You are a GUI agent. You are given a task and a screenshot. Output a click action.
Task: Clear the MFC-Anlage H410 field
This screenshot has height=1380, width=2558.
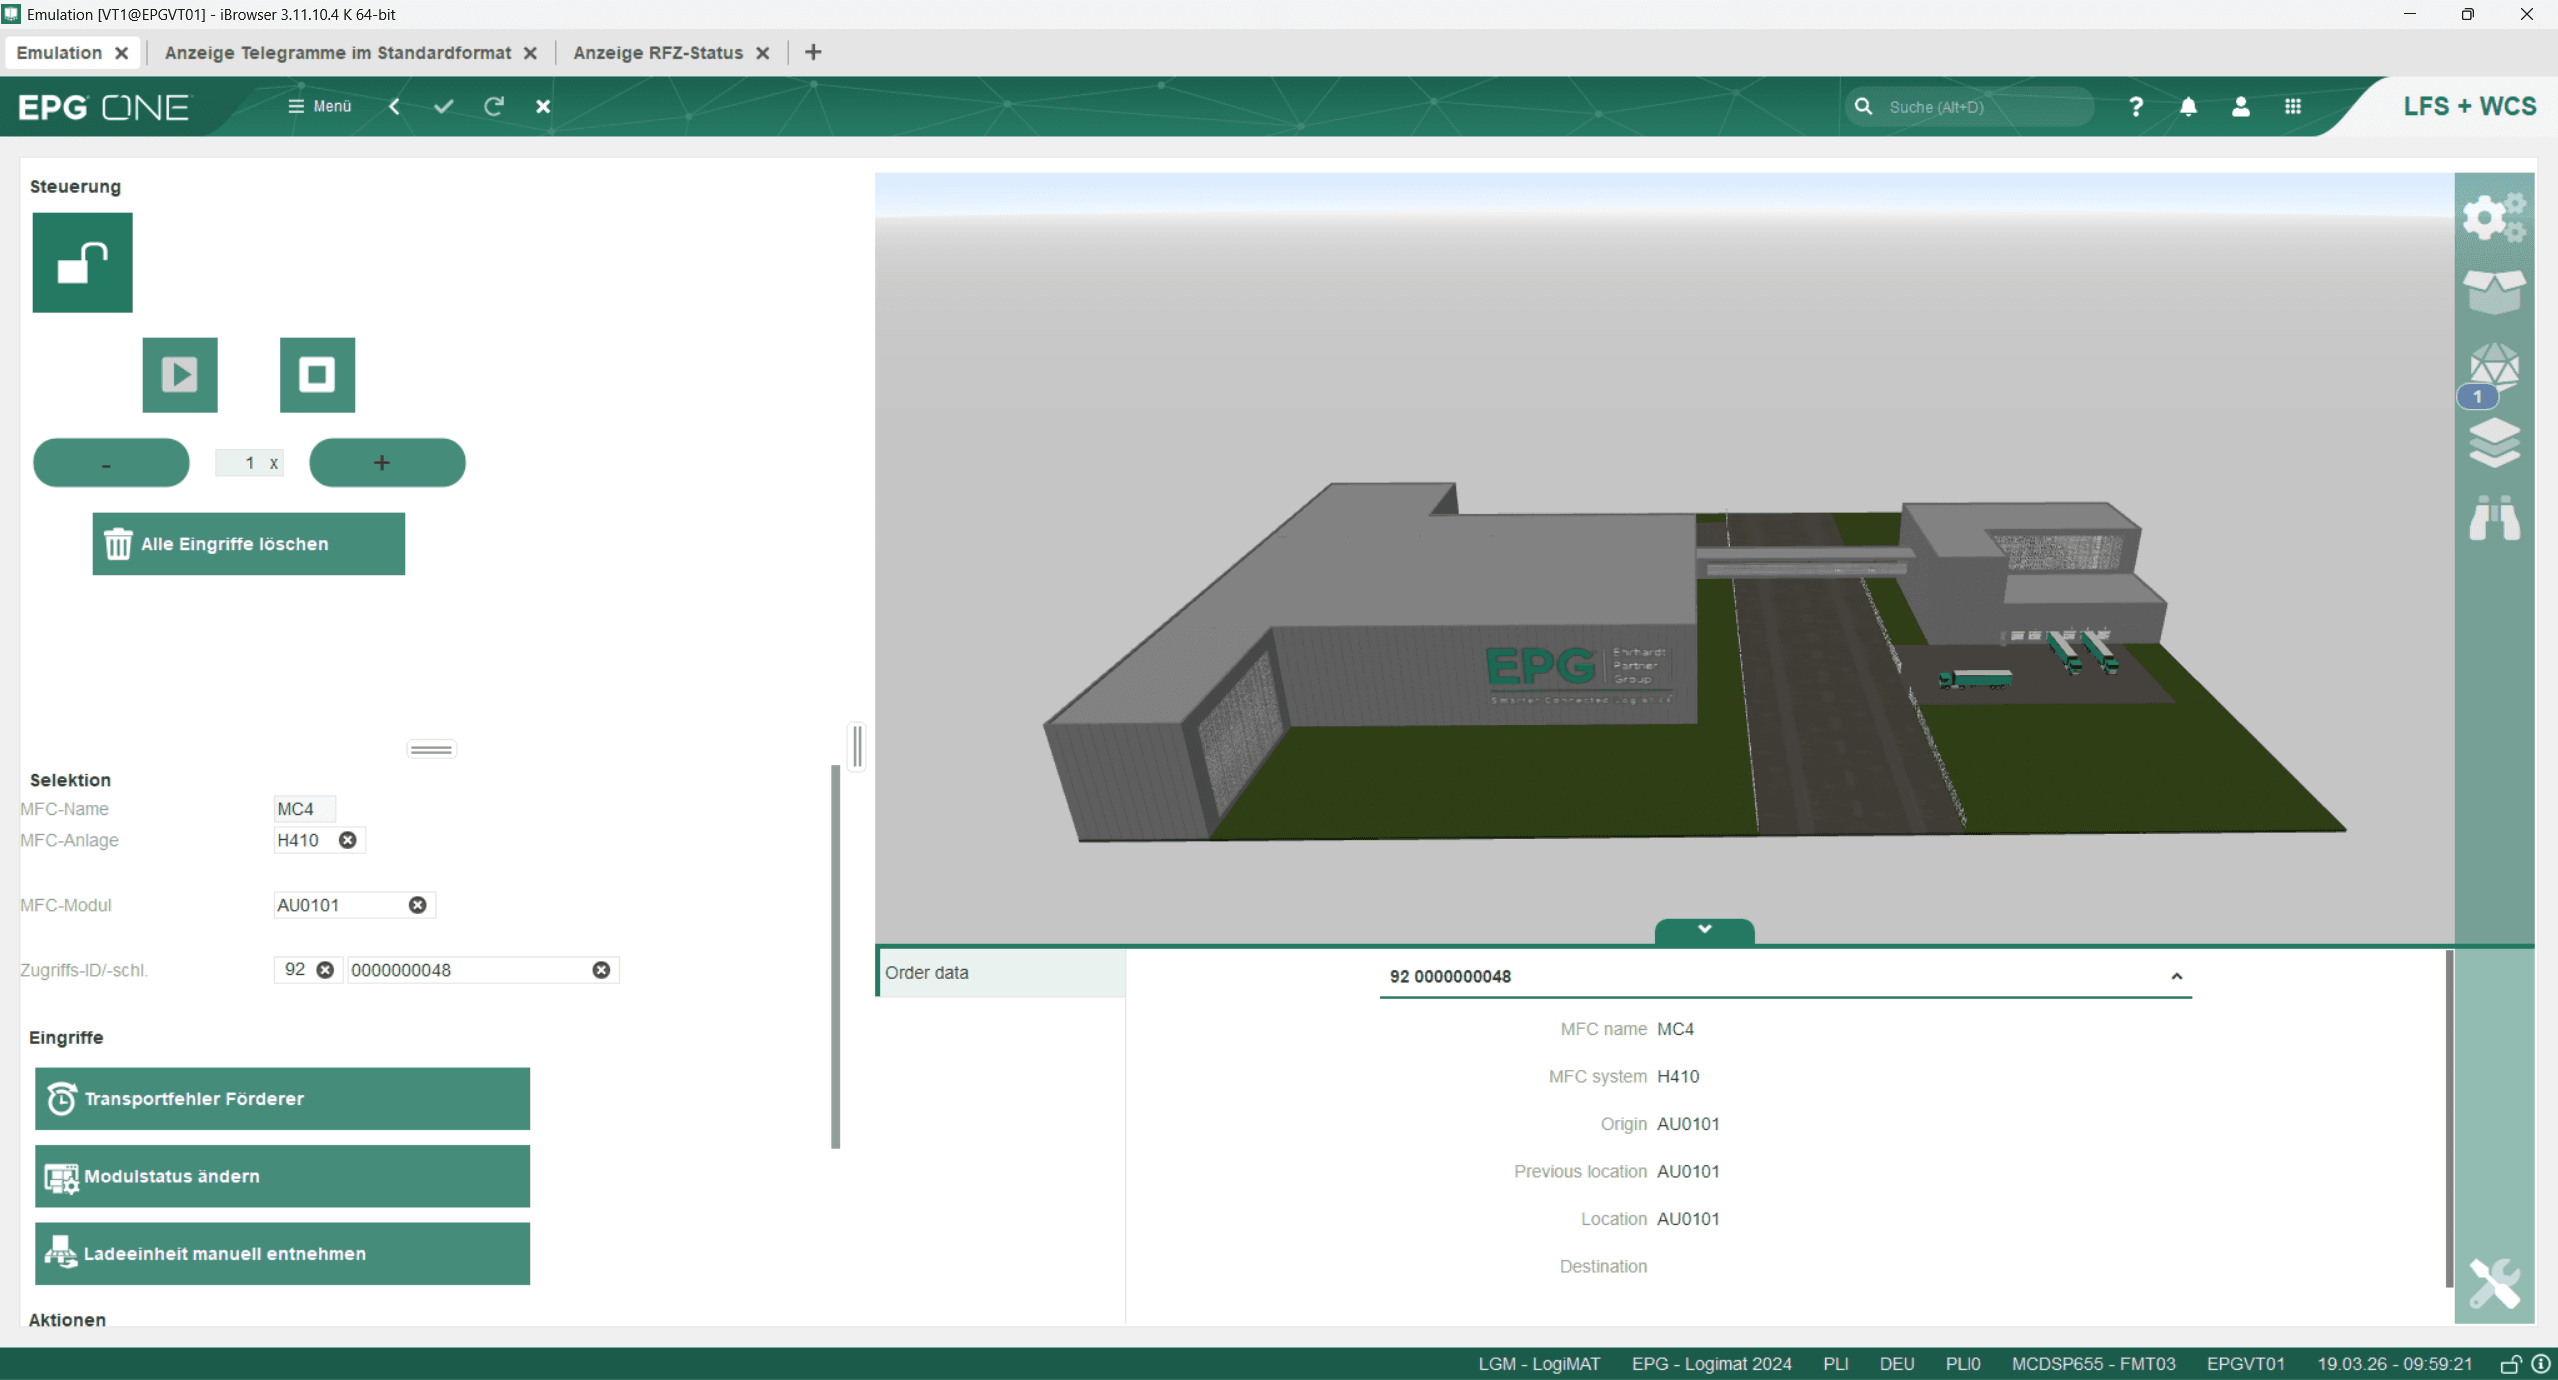pyautogui.click(x=348, y=840)
